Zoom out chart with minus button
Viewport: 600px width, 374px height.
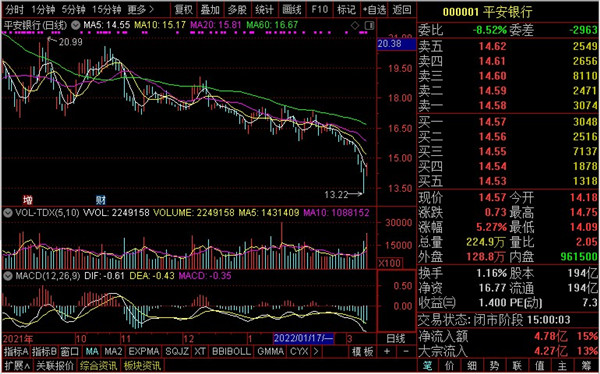coord(406,351)
